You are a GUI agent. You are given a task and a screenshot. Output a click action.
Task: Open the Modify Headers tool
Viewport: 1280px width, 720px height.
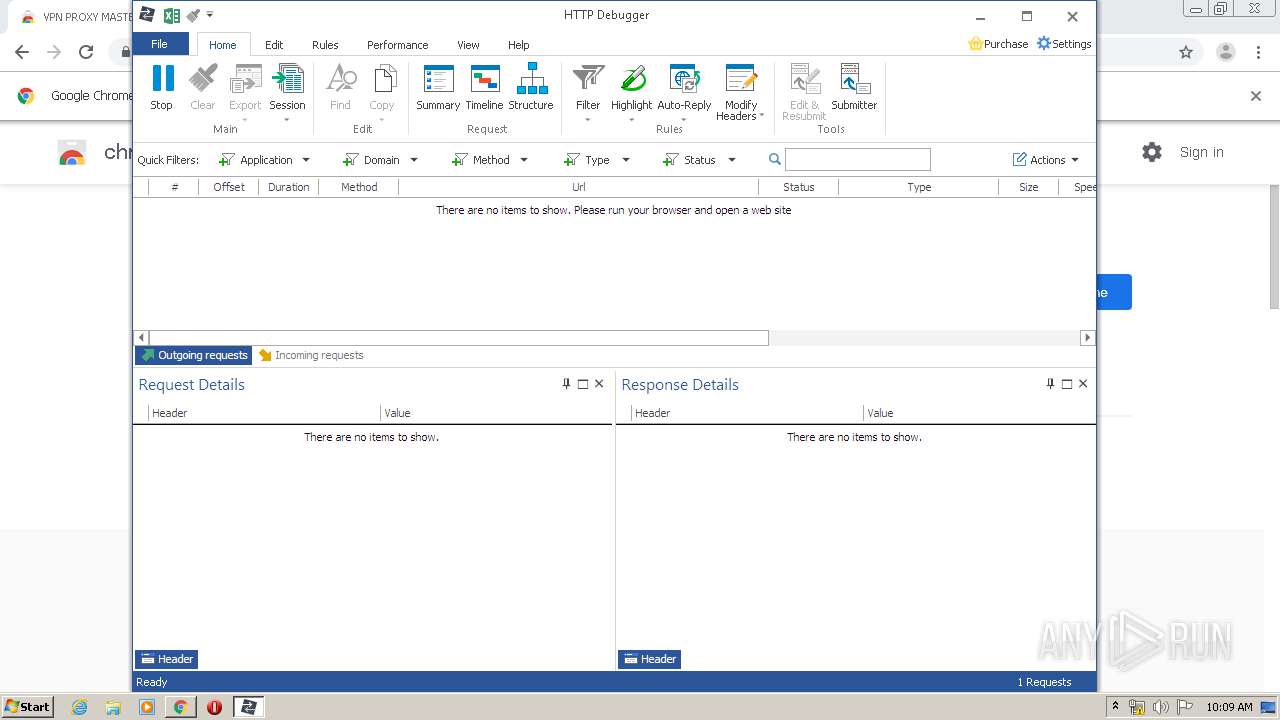741,92
